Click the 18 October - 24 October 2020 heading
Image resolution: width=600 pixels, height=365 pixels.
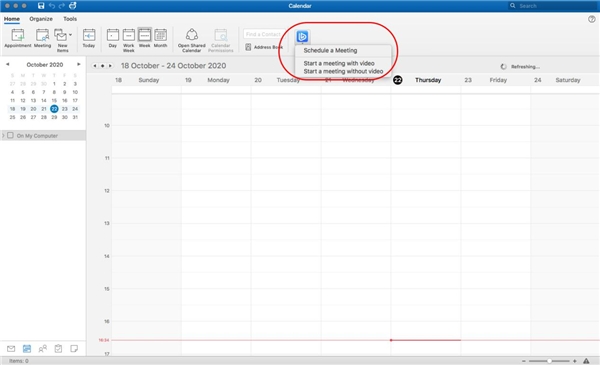coord(173,66)
